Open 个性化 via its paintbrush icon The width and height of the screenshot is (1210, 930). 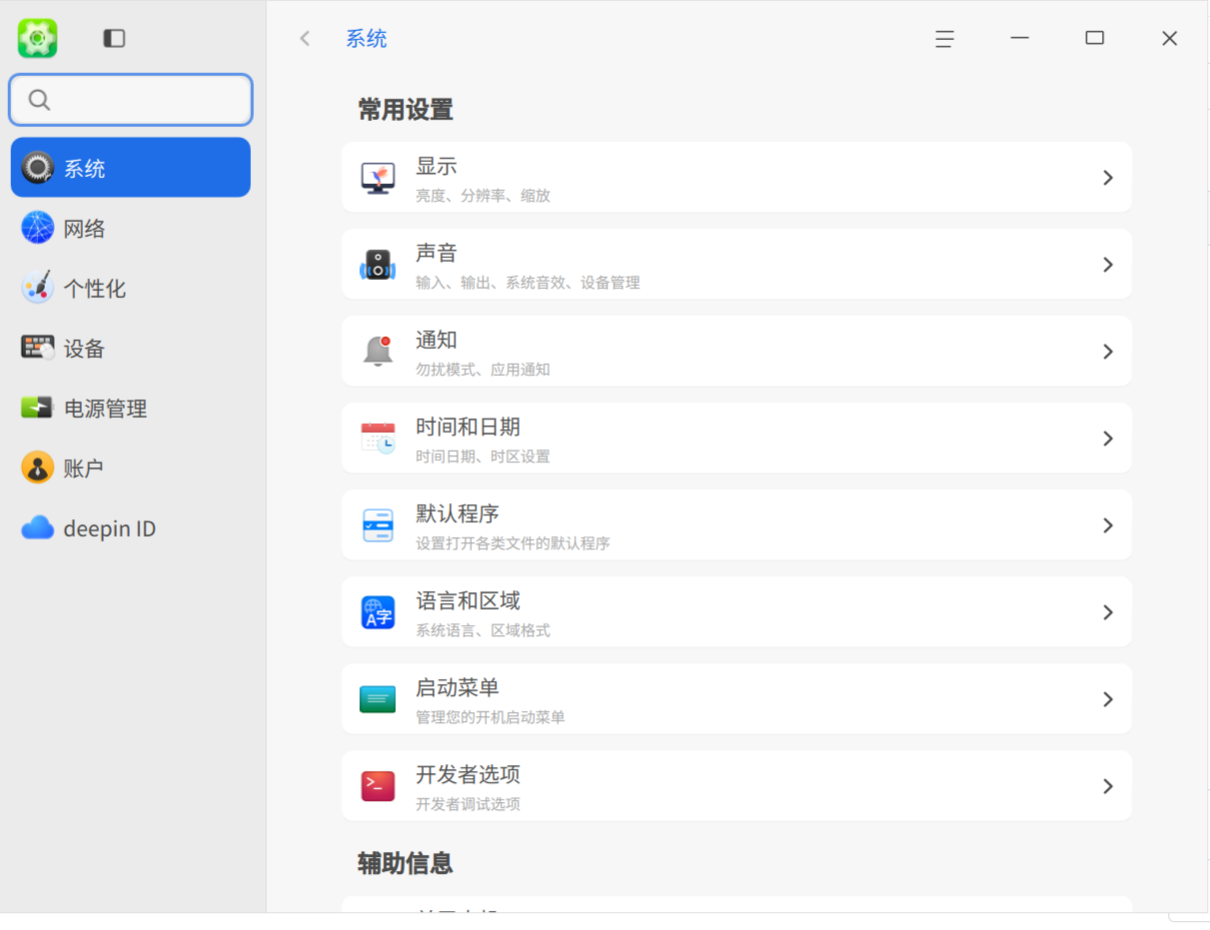(38, 288)
